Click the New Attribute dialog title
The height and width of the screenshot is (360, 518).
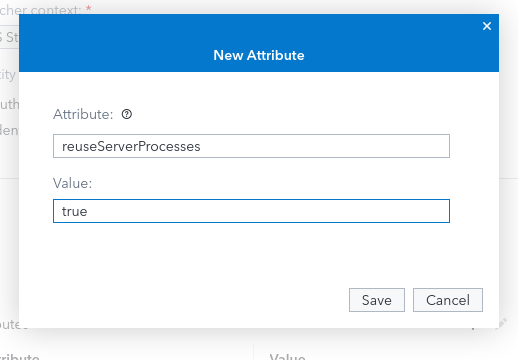(259, 55)
